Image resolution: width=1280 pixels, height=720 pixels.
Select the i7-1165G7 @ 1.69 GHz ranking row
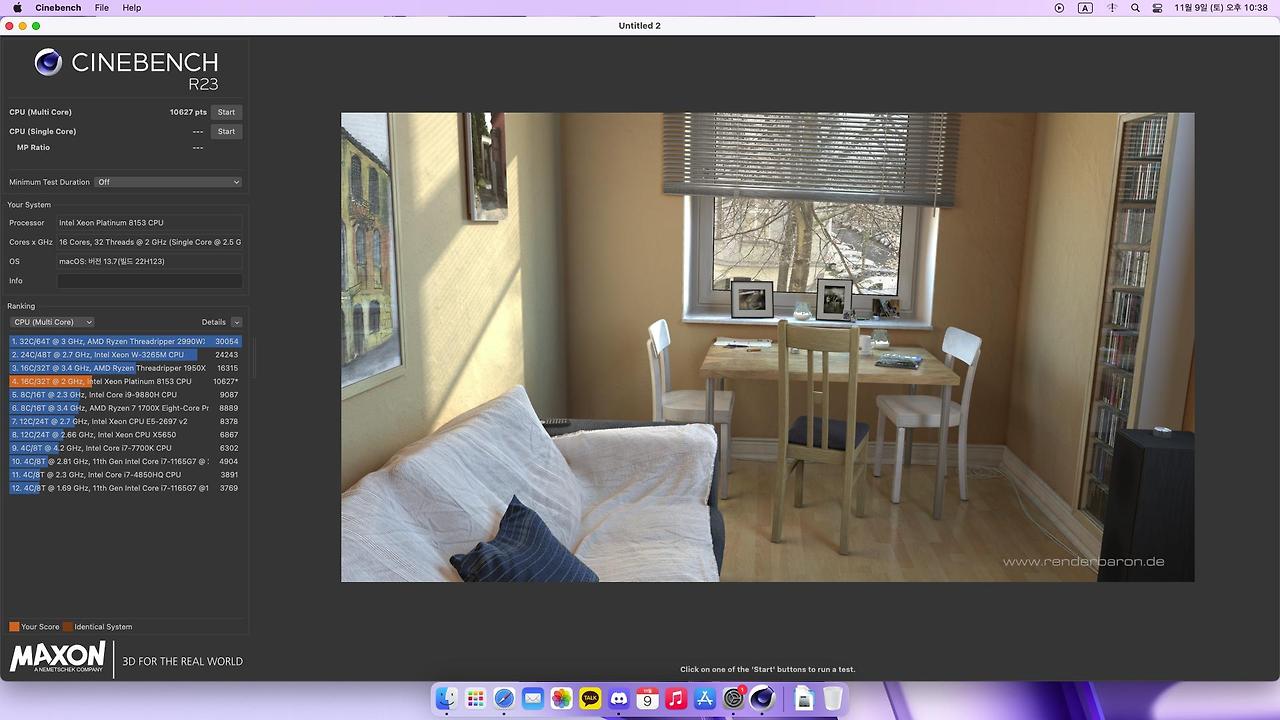125,488
